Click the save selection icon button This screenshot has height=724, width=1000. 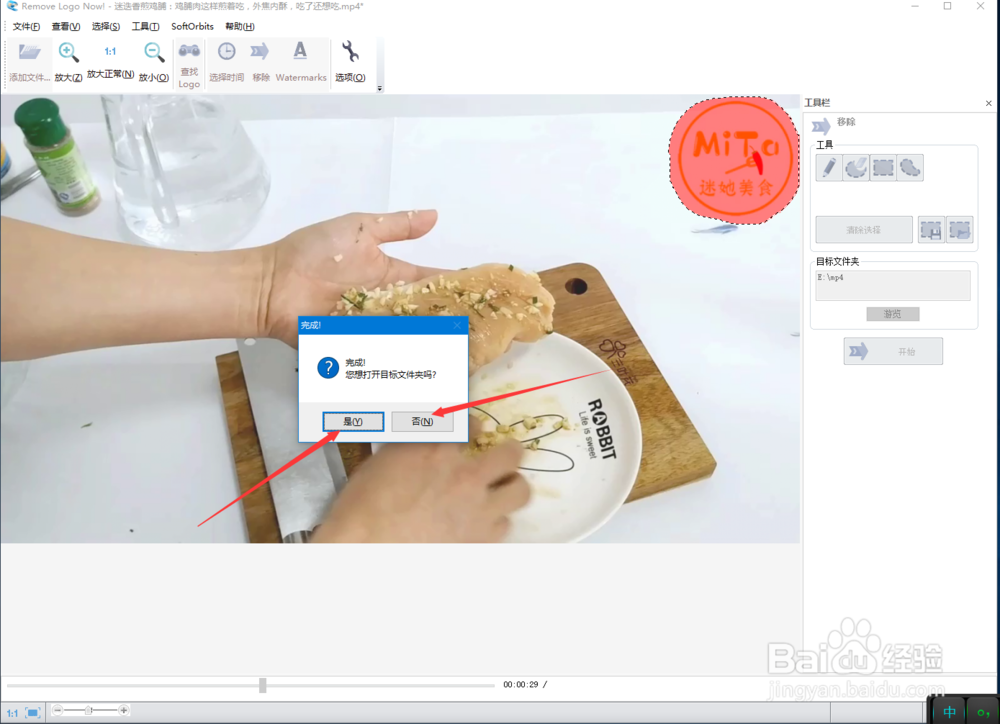tap(931, 230)
